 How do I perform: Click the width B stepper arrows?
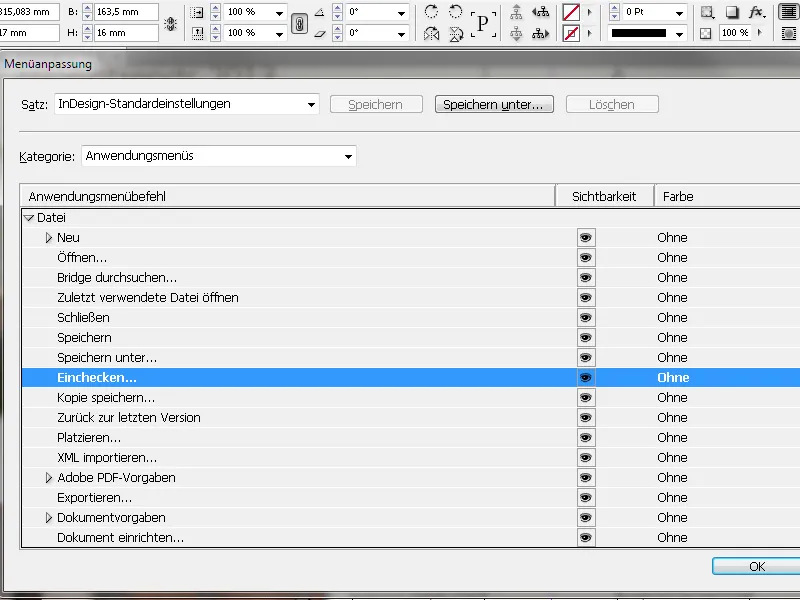click(x=87, y=12)
